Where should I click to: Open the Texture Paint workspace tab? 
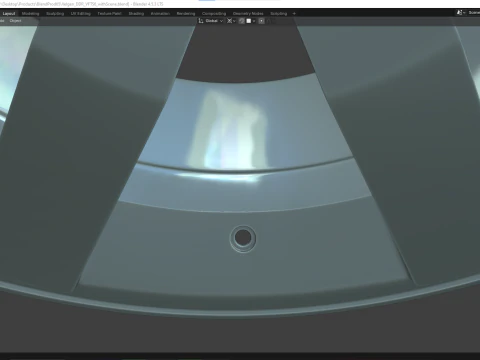(109, 14)
